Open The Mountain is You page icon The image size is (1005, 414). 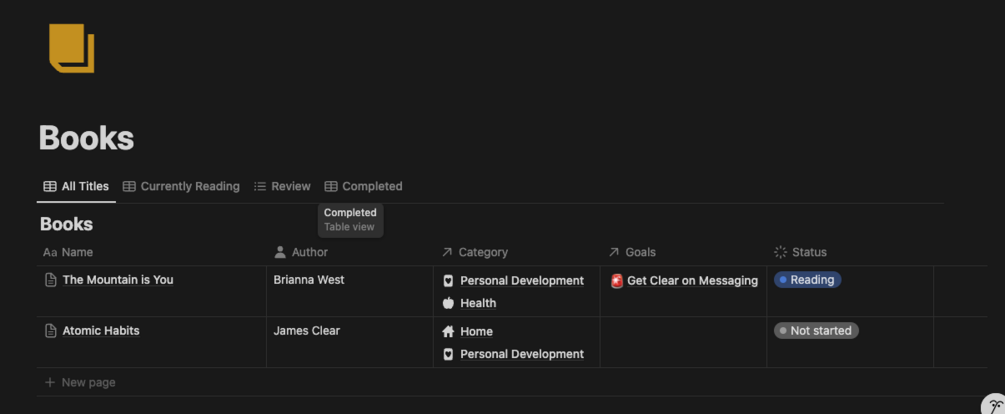point(50,280)
